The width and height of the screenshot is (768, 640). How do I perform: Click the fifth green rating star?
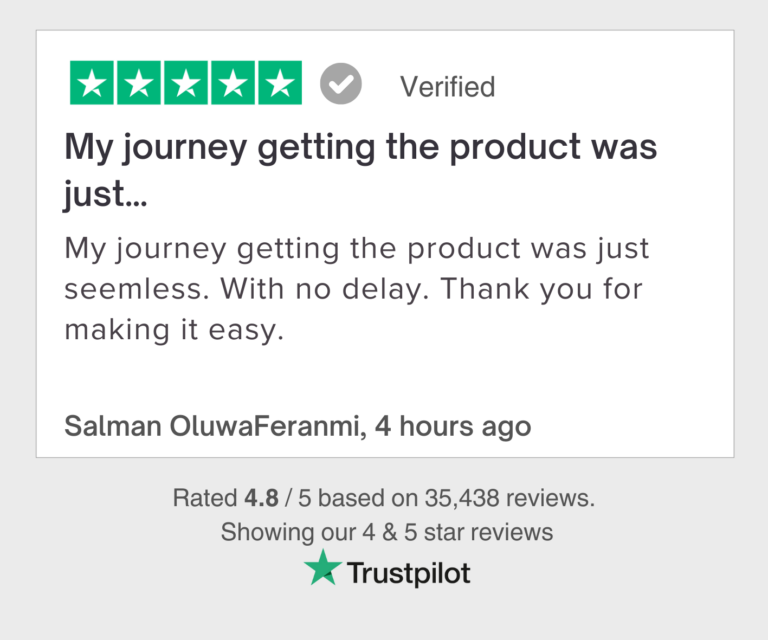(x=279, y=84)
